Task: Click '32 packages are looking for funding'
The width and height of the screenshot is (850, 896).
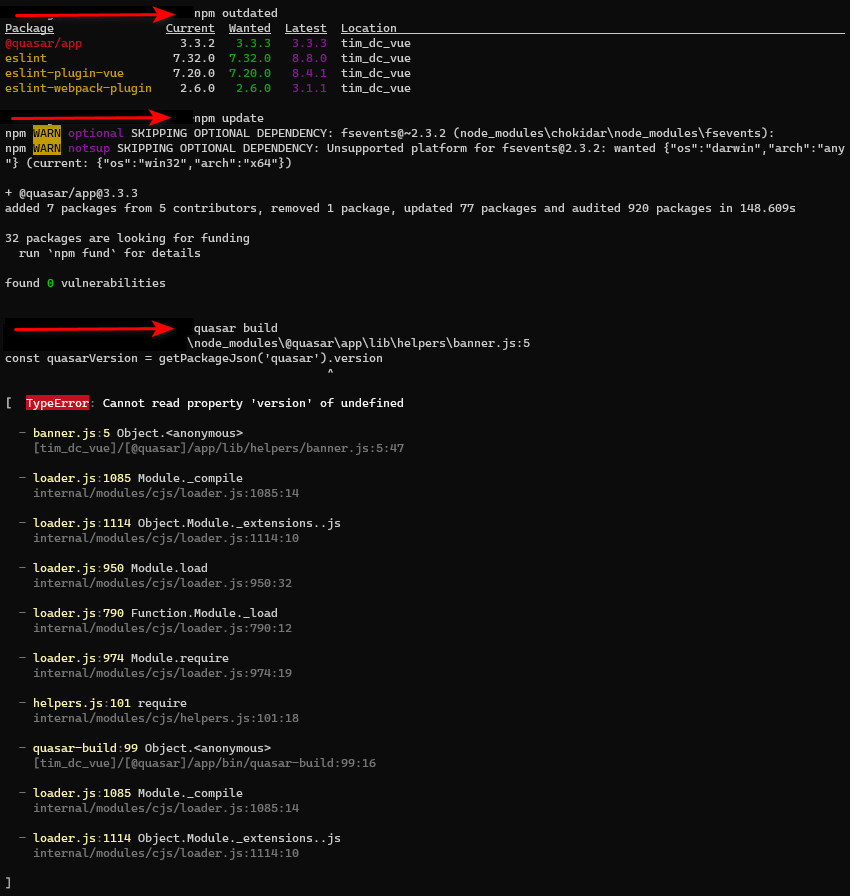Action: [127, 238]
